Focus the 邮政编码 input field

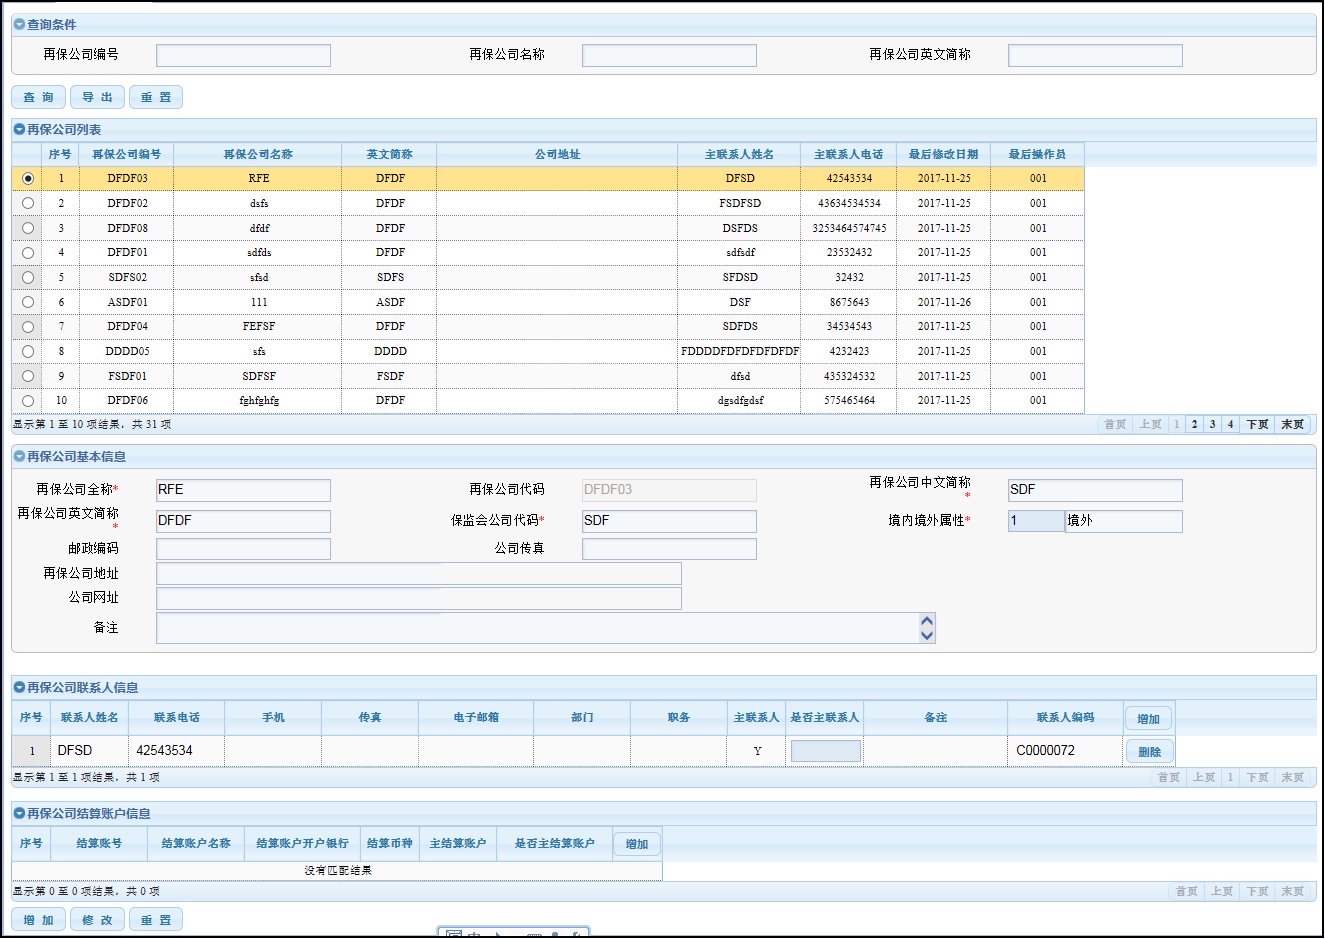tap(243, 549)
